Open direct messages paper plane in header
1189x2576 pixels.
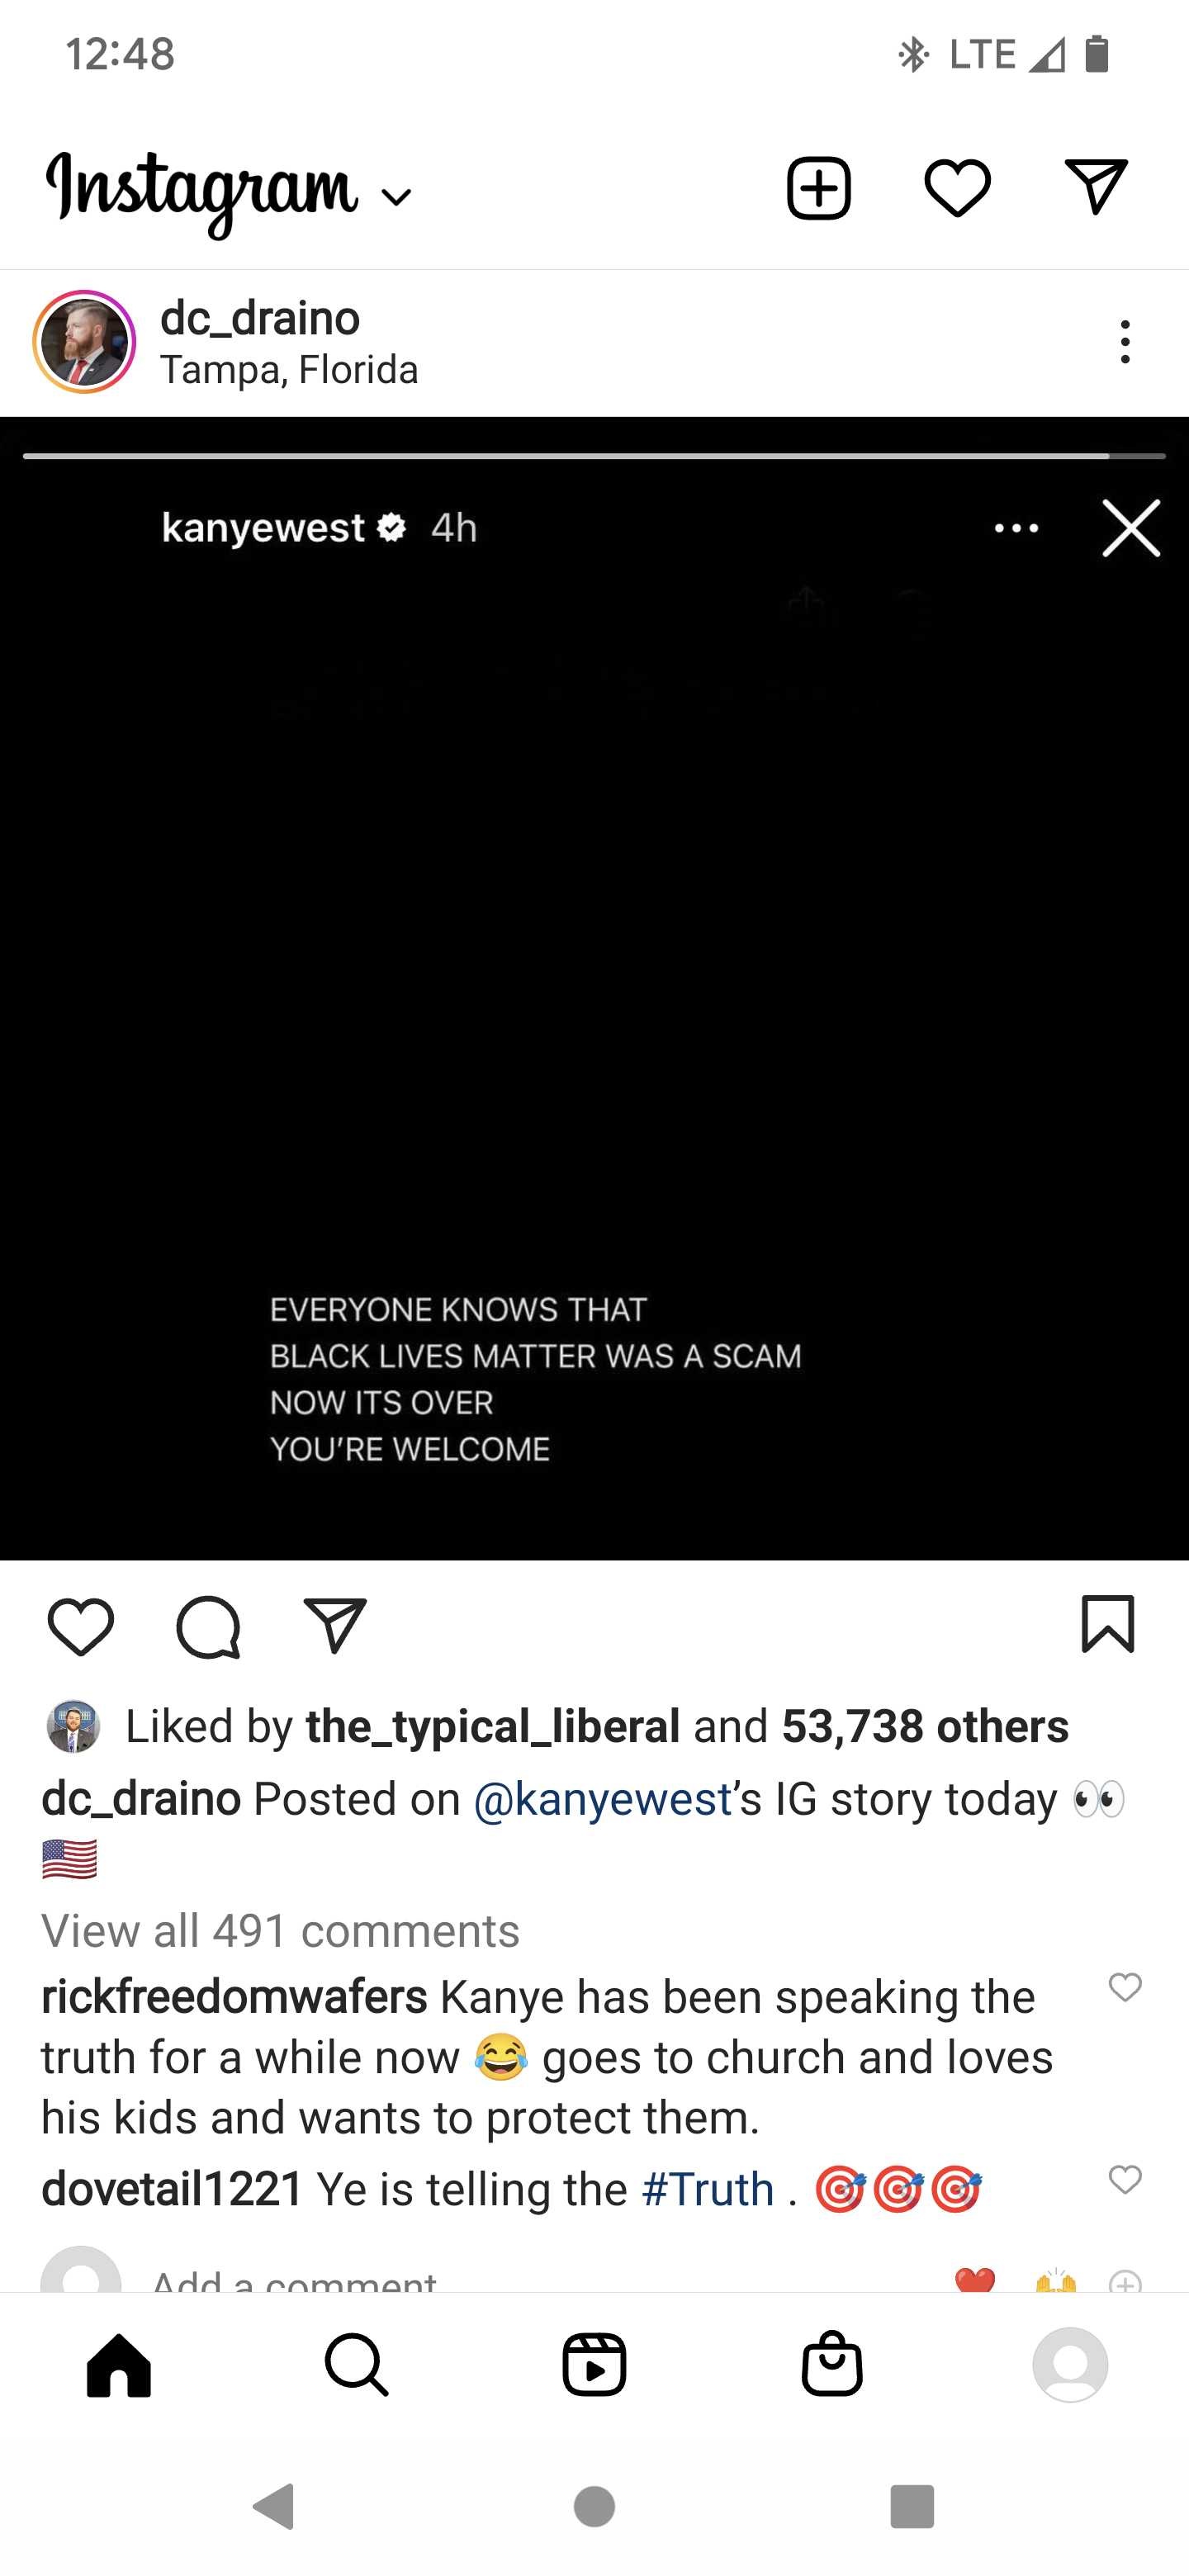coord(1096,187)
